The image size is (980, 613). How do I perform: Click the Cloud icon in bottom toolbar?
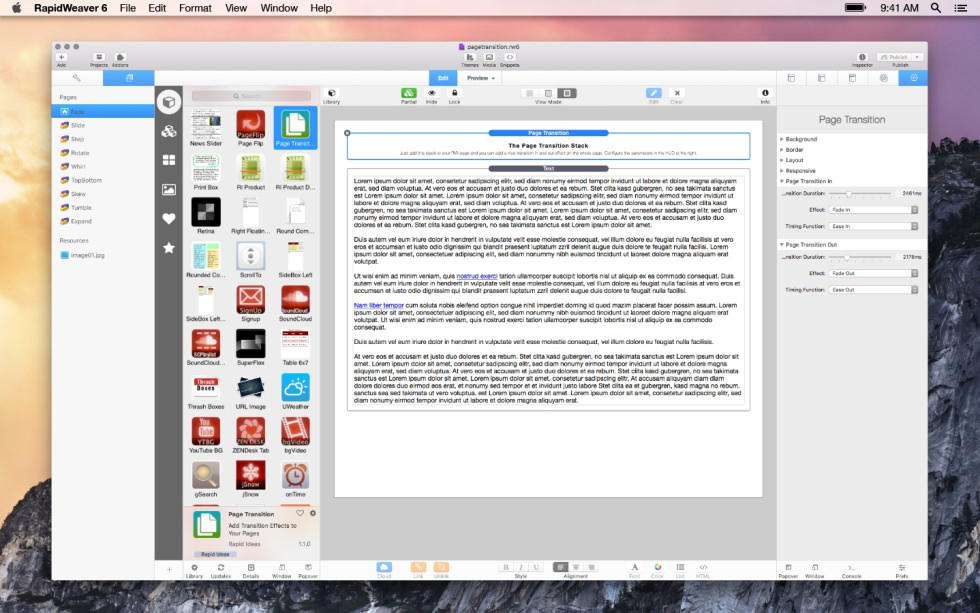coord(384,567)
